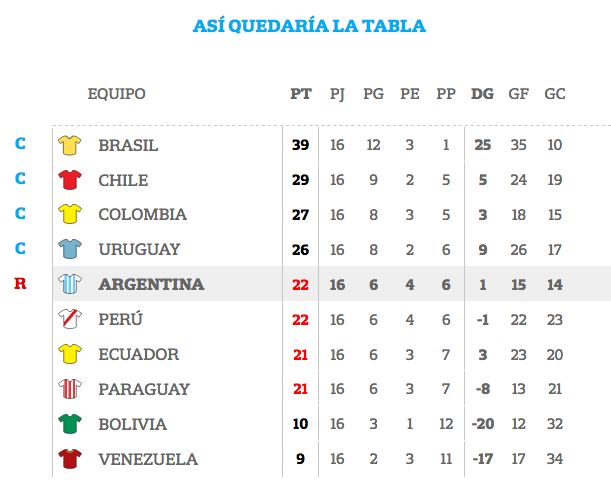Select the red R marker beside Argentina
This screenshot has width=611, height=488.
pos(20,283)
